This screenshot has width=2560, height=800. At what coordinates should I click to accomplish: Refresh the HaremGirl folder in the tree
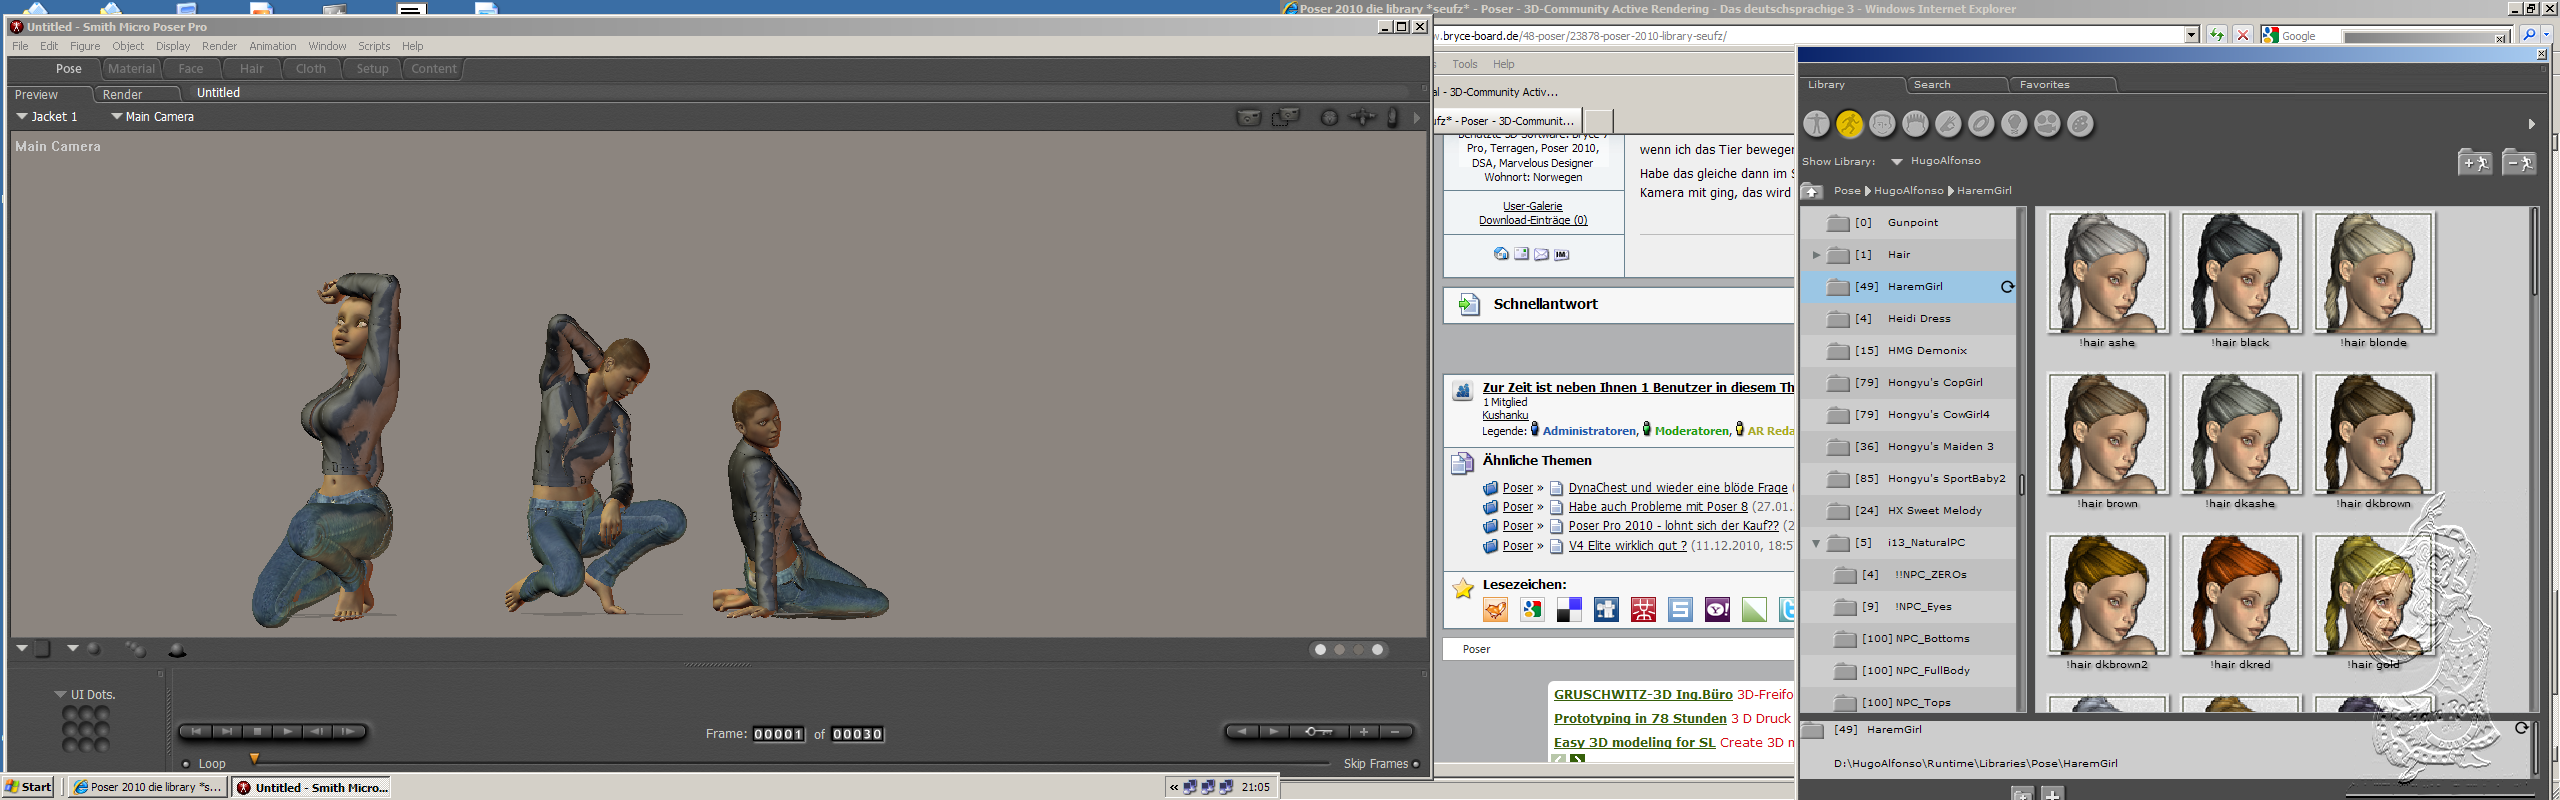(x=2006, y=287)
